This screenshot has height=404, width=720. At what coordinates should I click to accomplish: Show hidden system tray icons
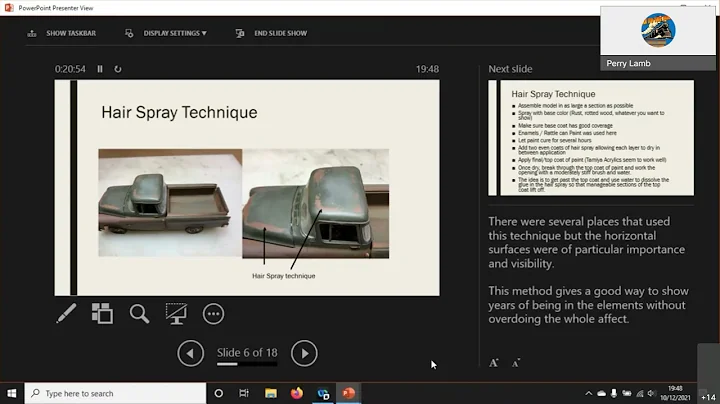589,393
